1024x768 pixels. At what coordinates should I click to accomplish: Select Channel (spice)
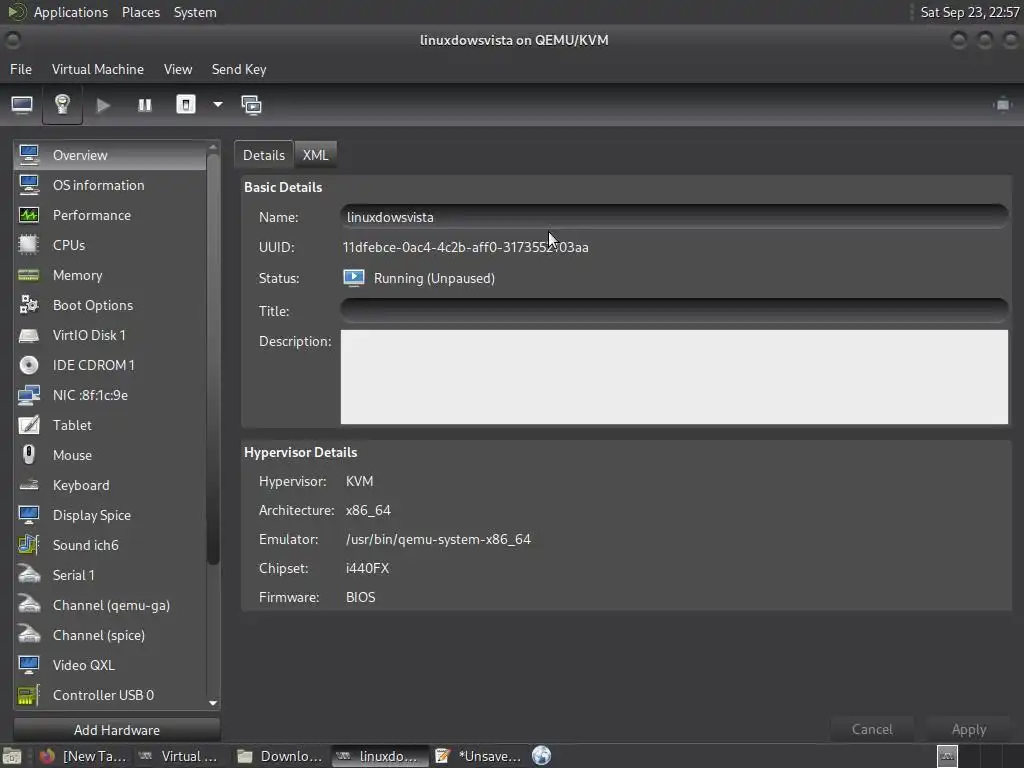[x=110, y=636]
